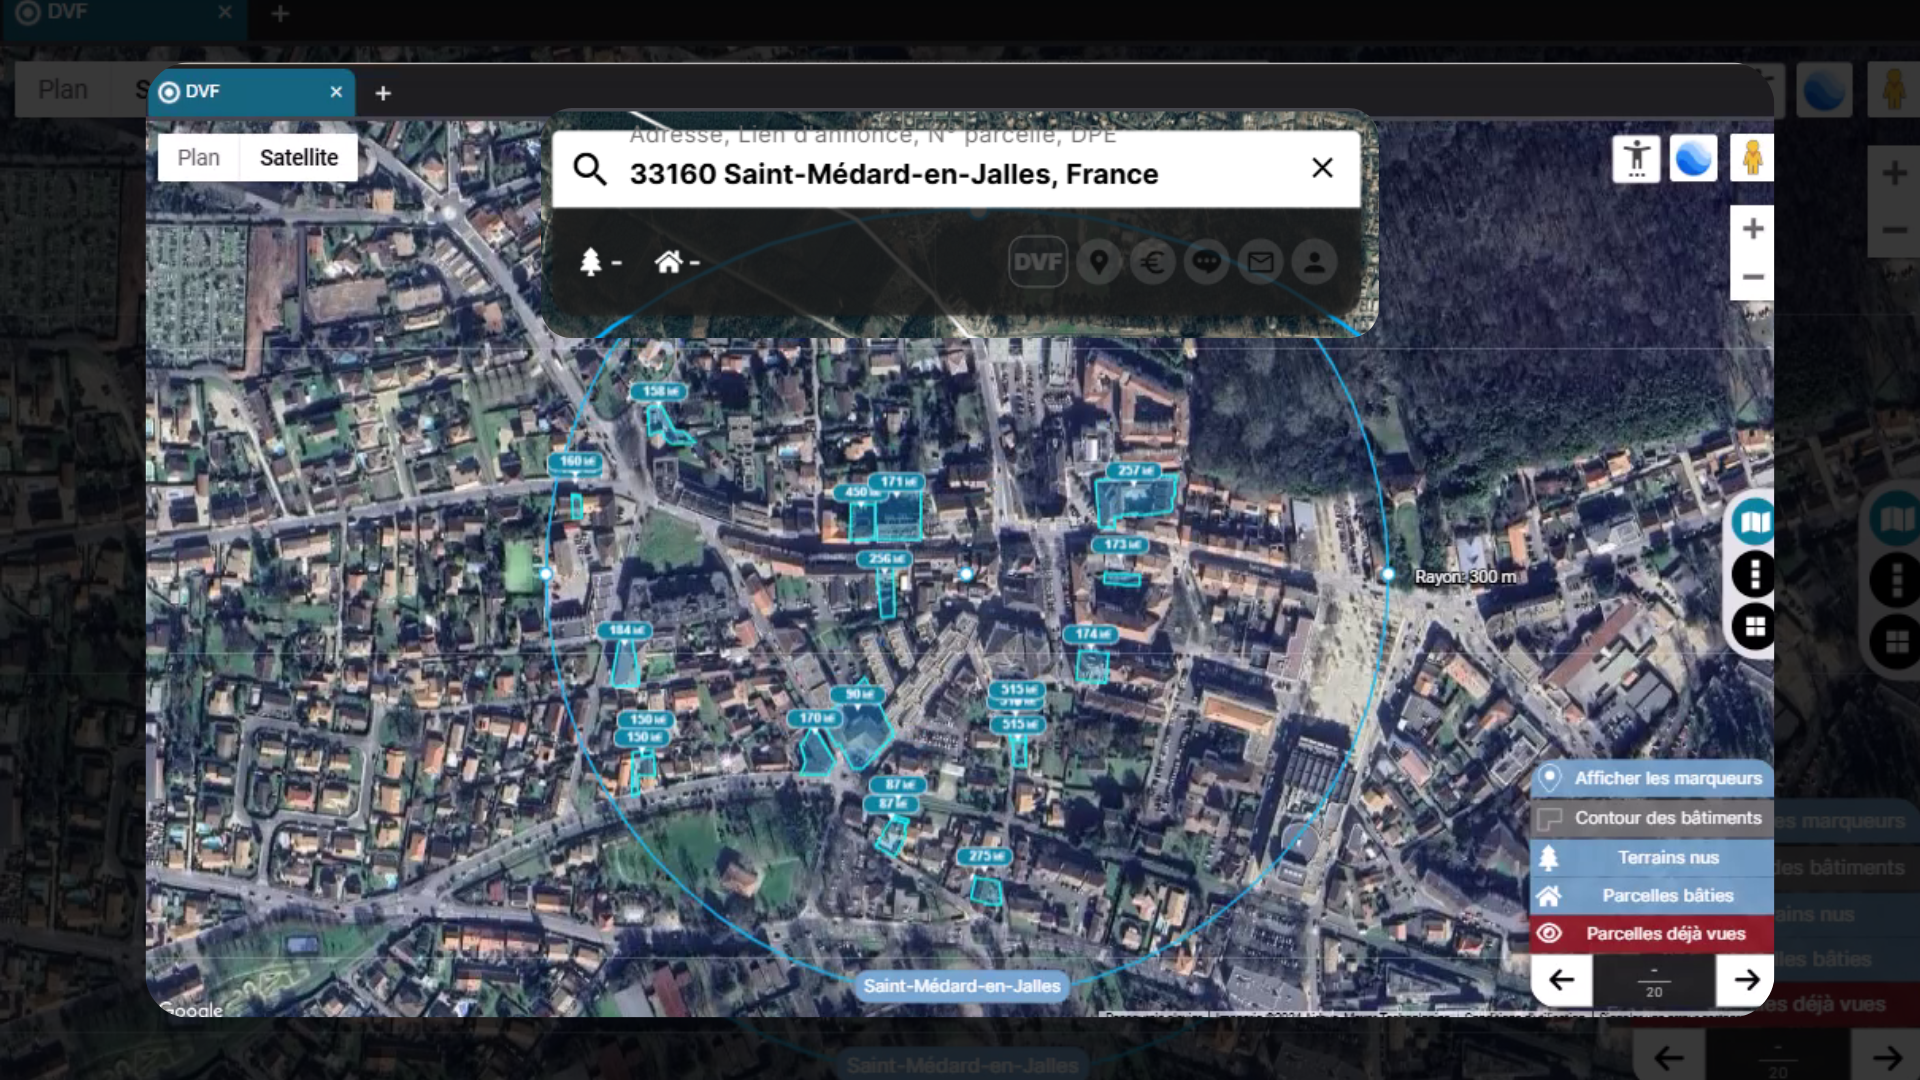The image size is (1920, 1080).
Task: Open the three-dots vertical menu button
Action: (x=1754, y=574)
